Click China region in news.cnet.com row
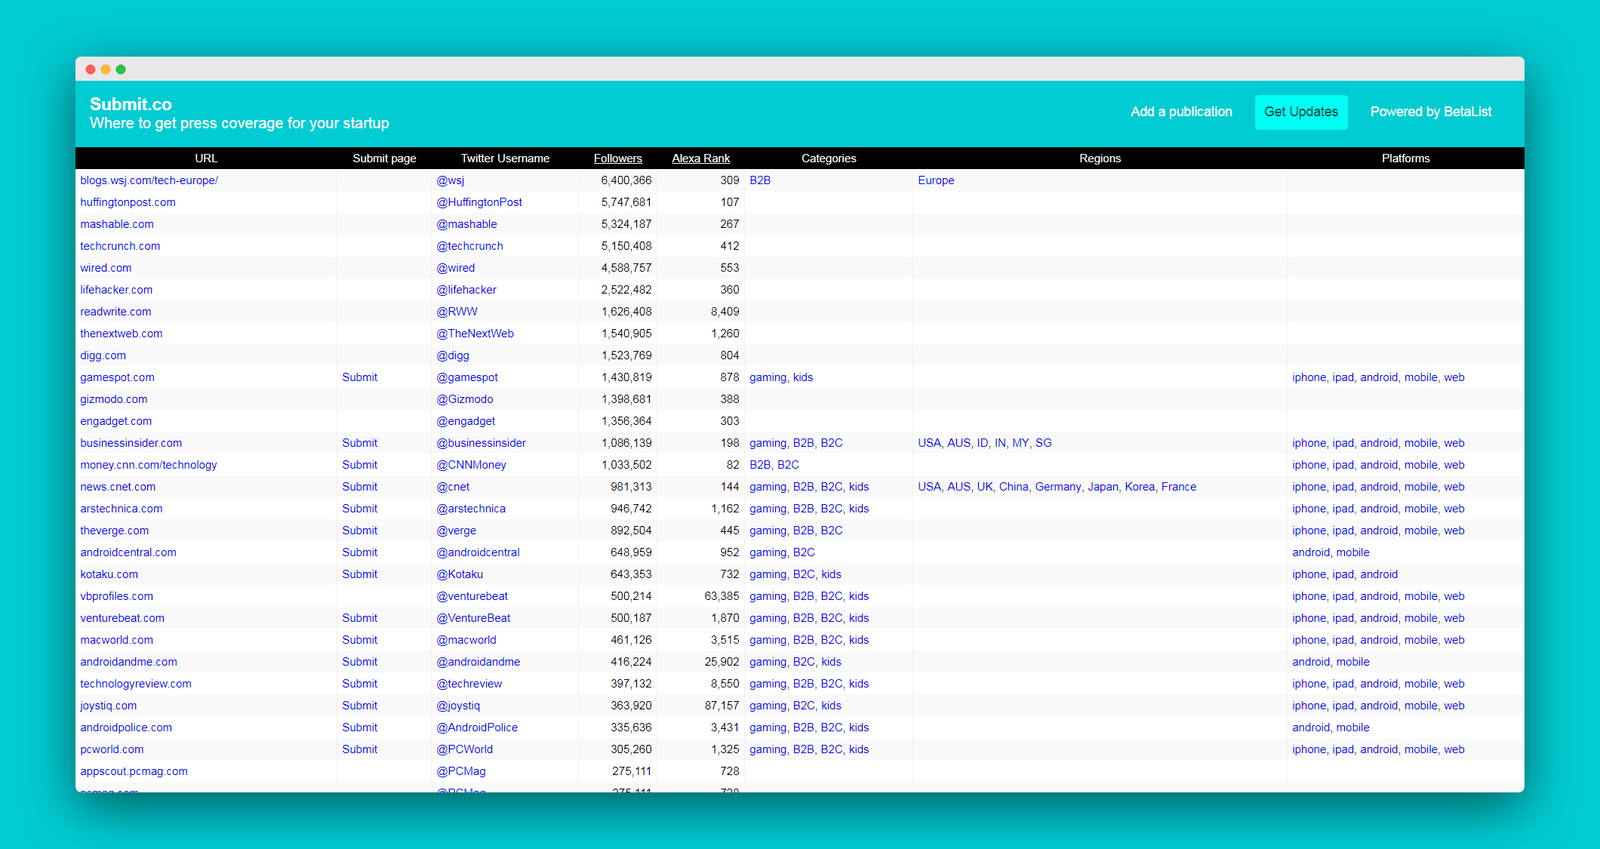 coord(1014,488)
